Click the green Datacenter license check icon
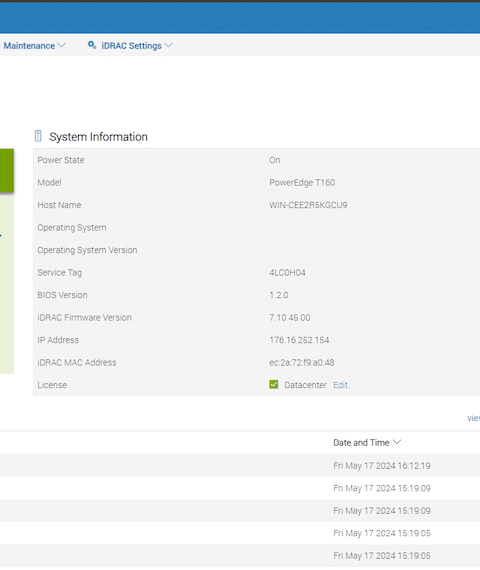 coord(274,384)
